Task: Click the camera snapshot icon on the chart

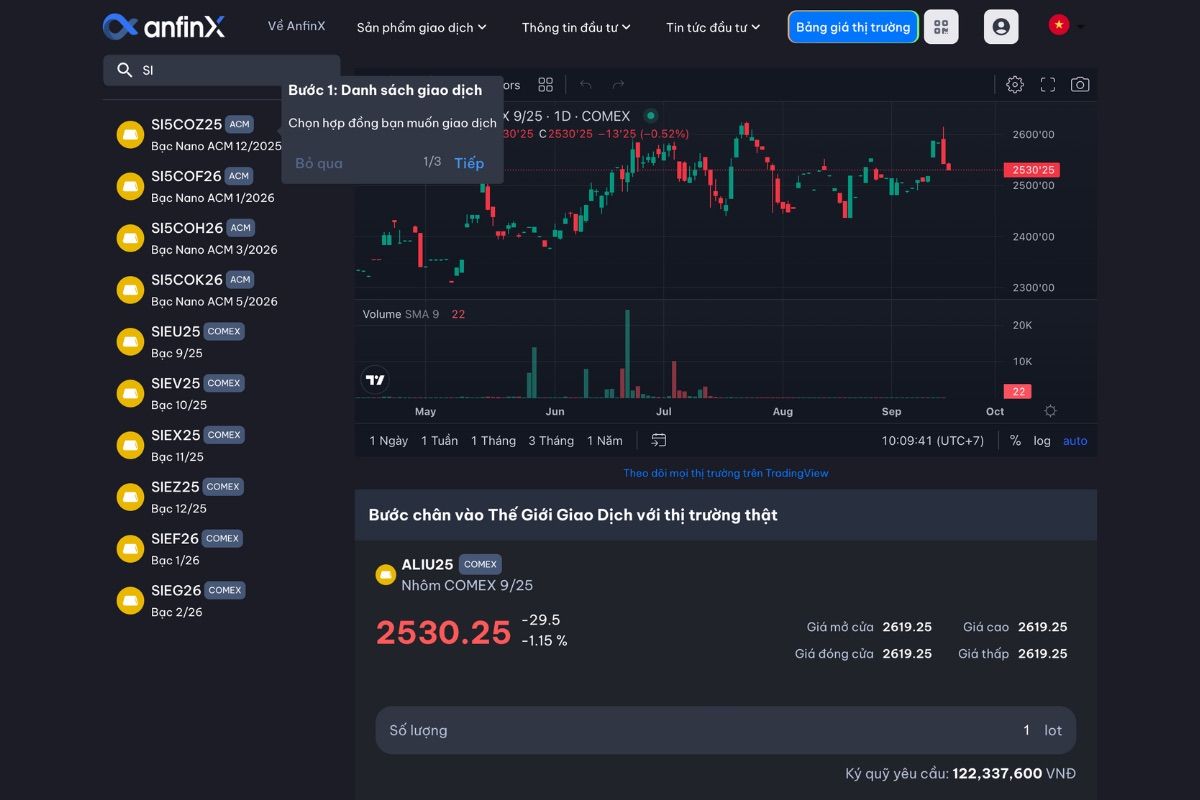Action: coord(1080,85)
